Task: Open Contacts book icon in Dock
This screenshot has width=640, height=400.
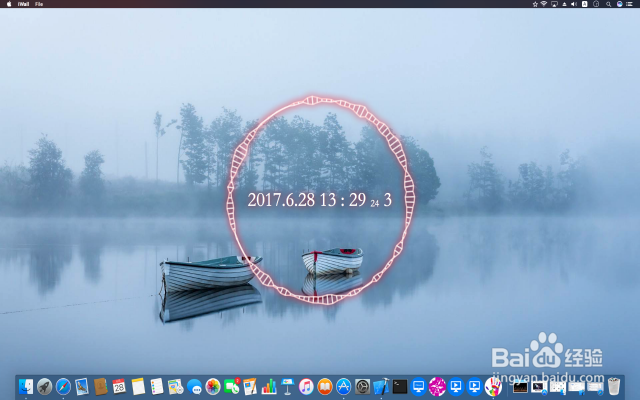Action: pyautogui.click(x=100, y=386)
